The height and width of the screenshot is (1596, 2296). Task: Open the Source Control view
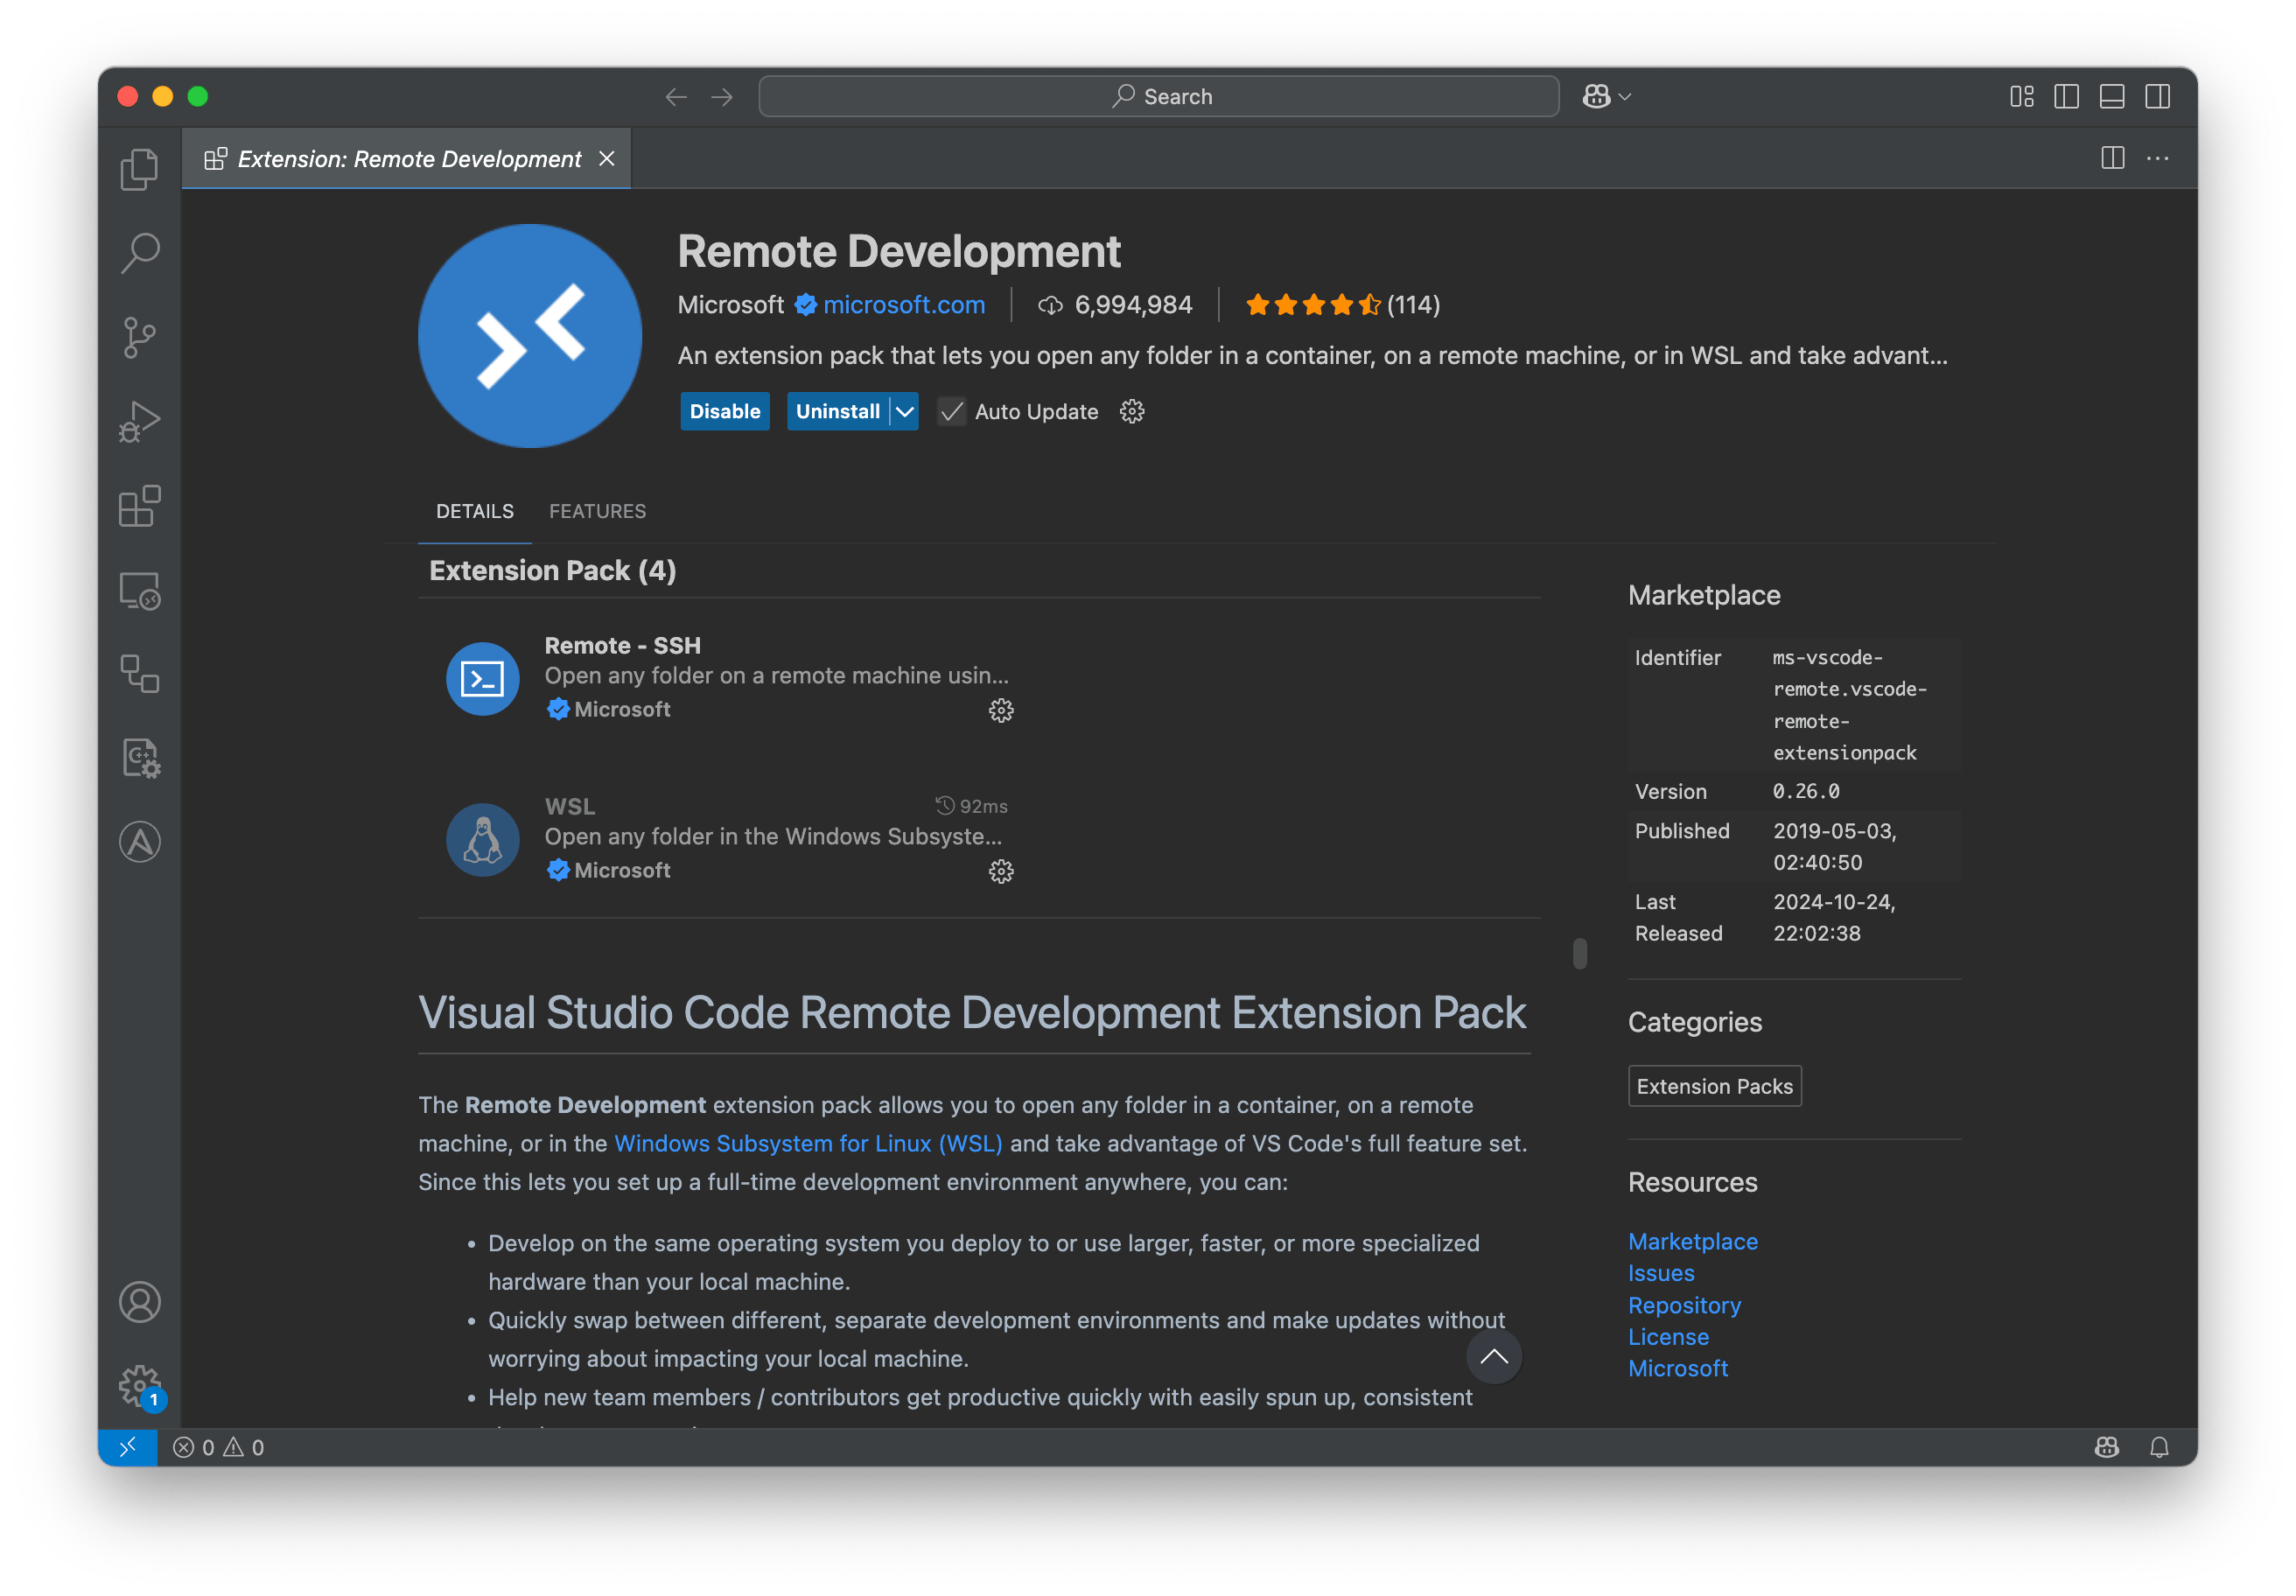[x=139, y=337]
